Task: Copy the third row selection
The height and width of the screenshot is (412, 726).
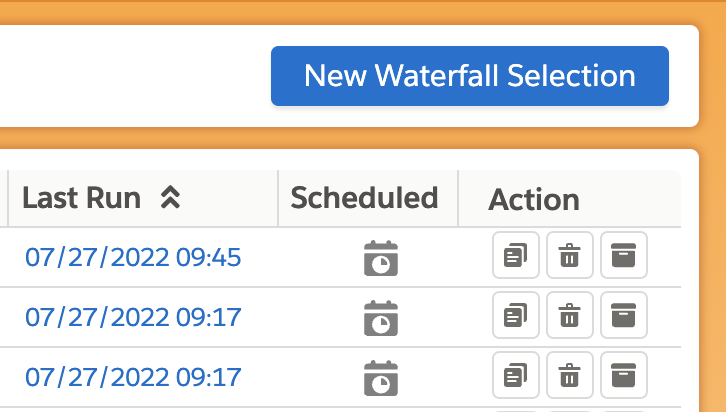Action: (x=516, y=376)
